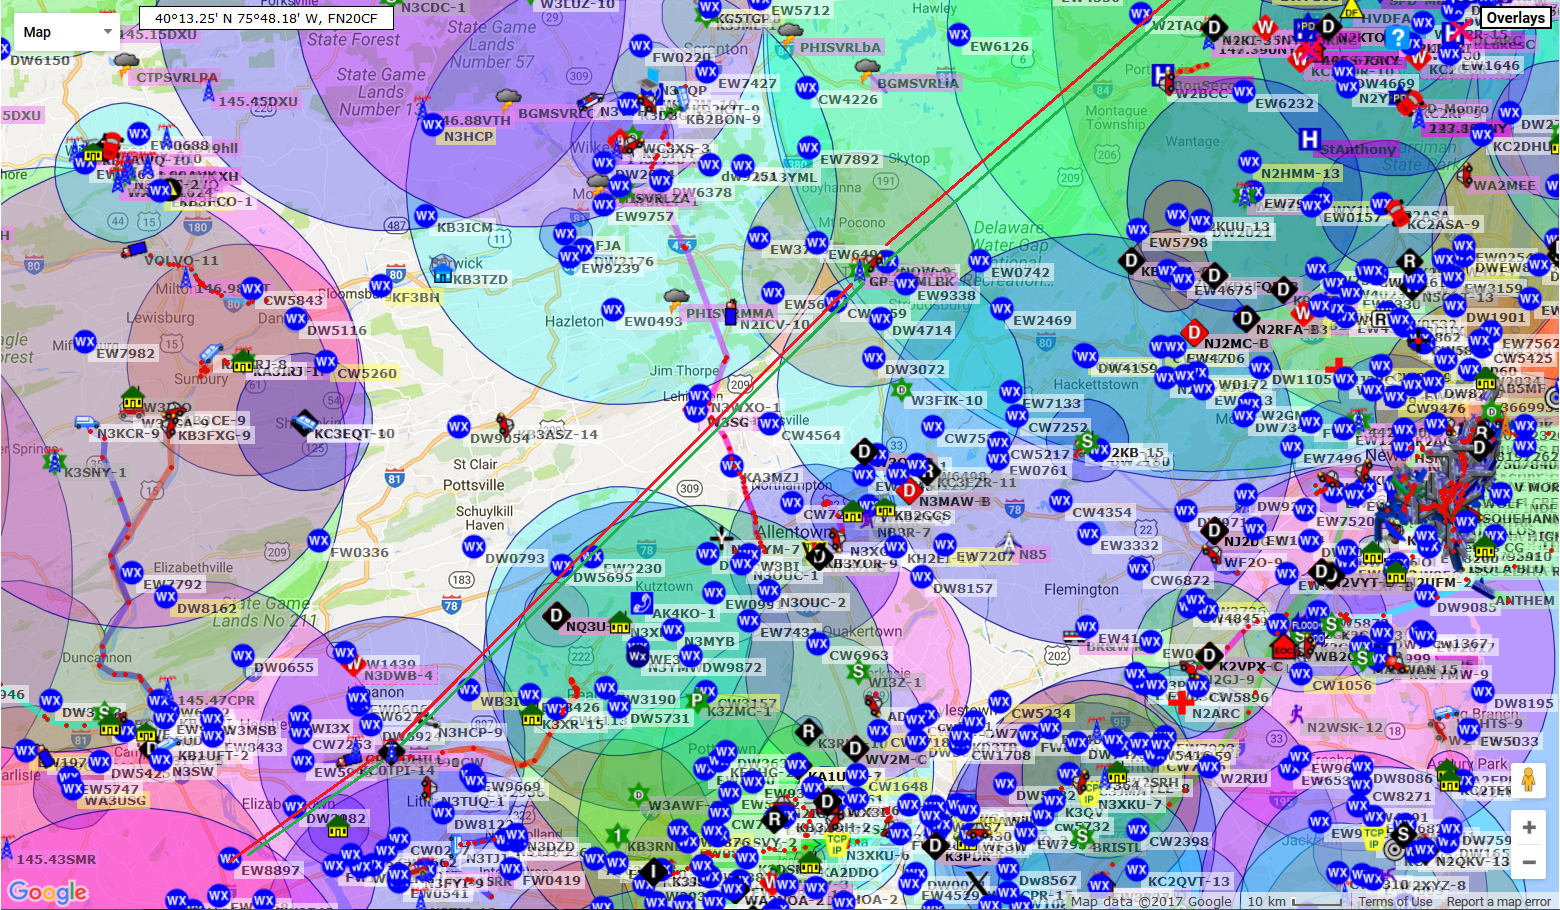Click the Report a map error link

tap(1498, 902)
